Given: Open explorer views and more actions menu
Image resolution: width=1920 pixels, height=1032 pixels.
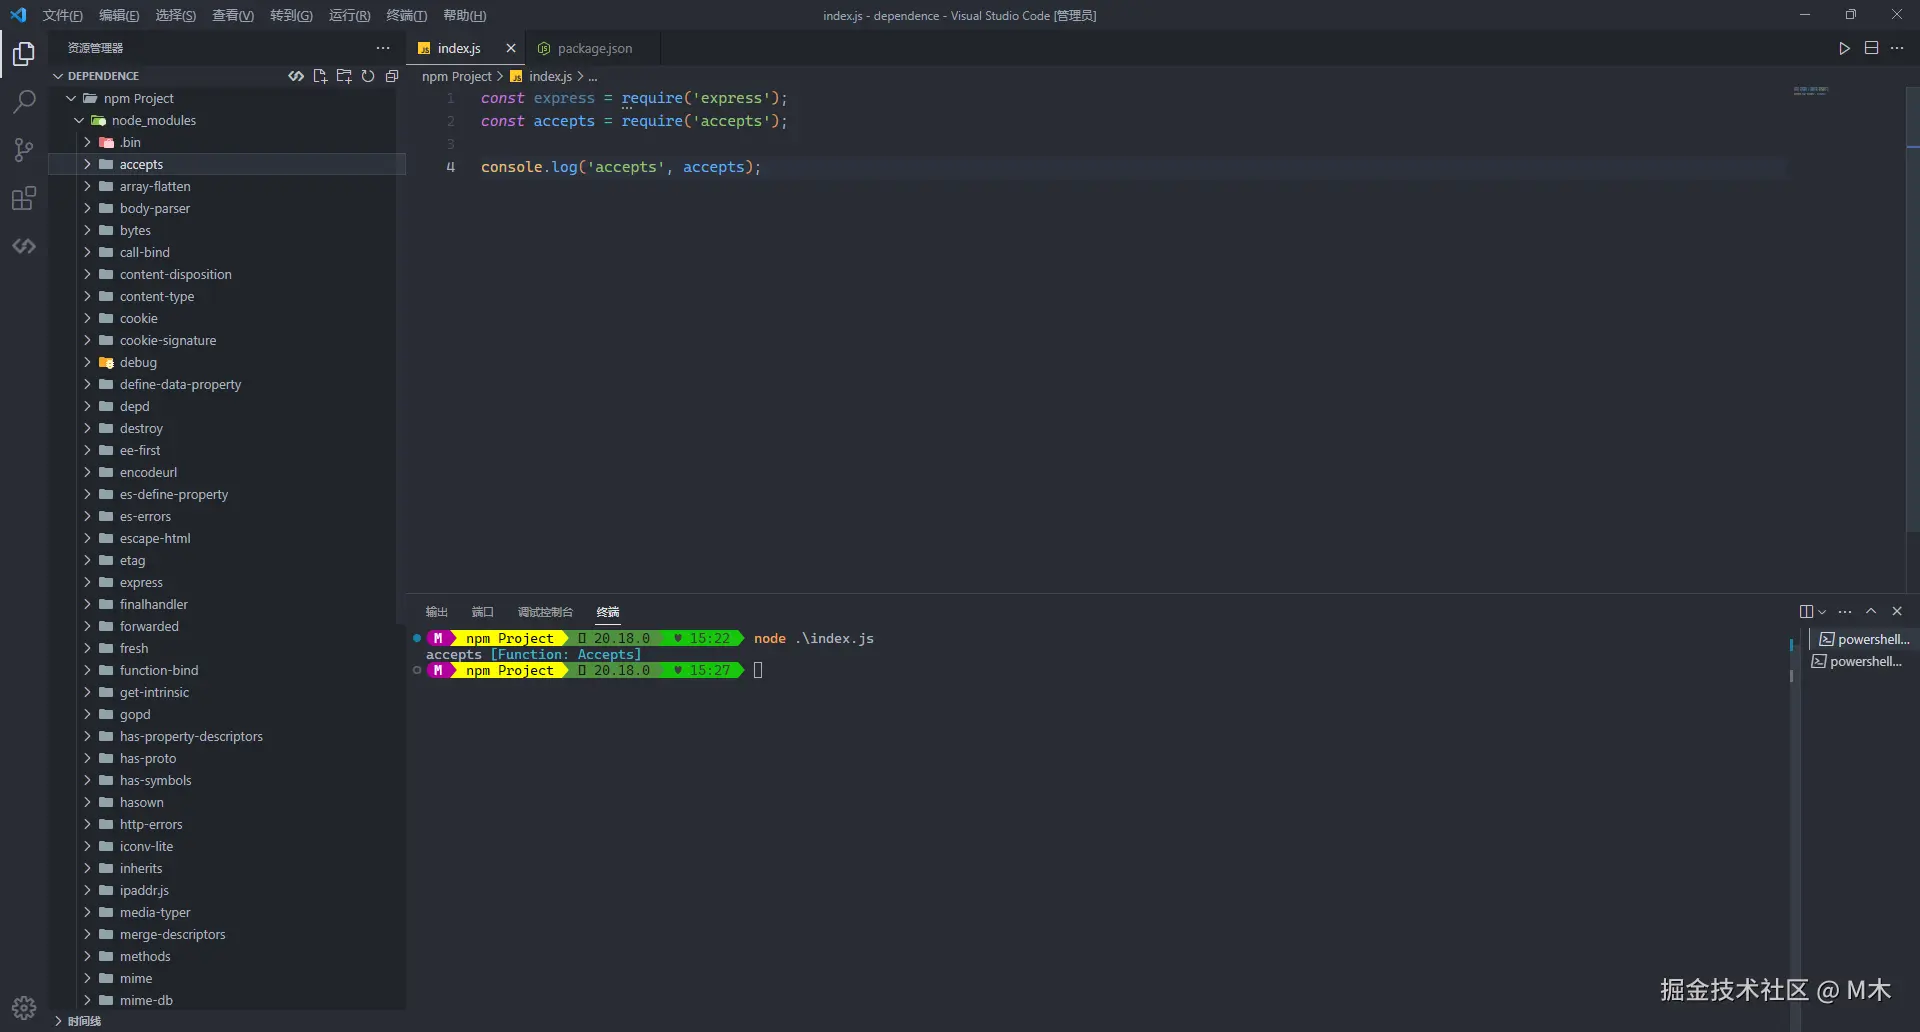Looking at the screenshot, I should click(383, 48).
